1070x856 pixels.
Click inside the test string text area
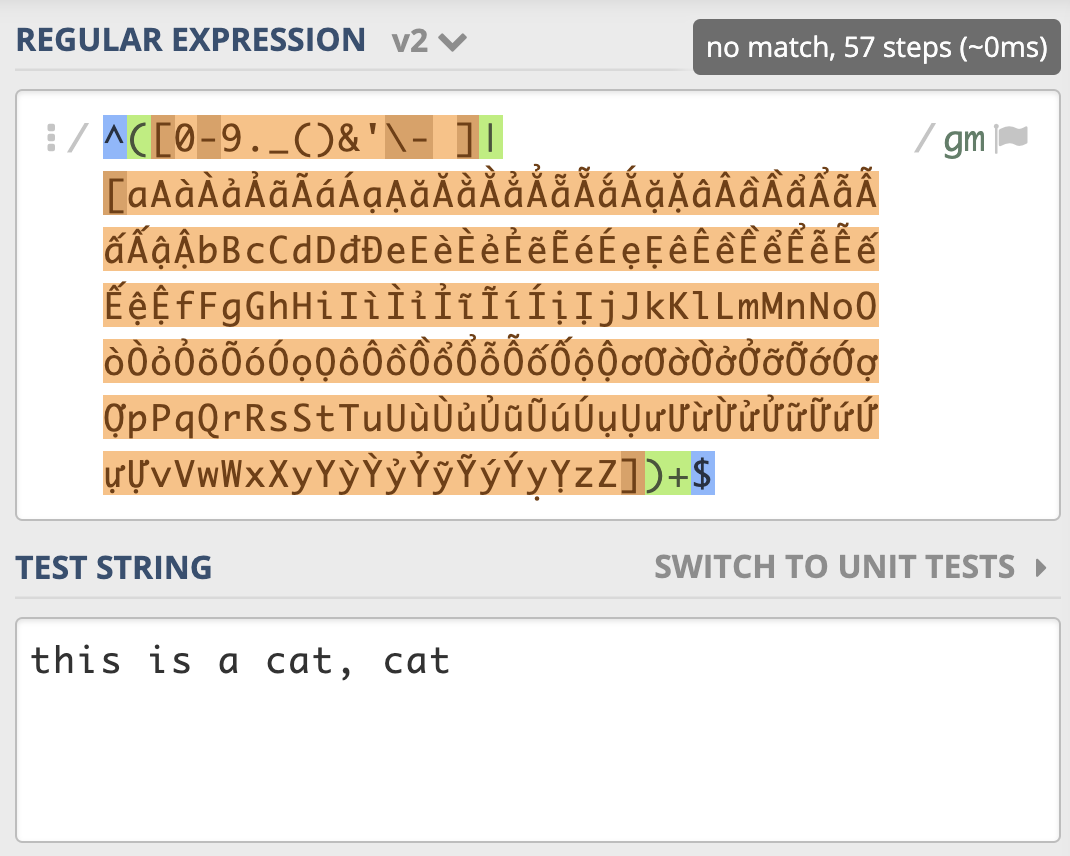point(537,730)
